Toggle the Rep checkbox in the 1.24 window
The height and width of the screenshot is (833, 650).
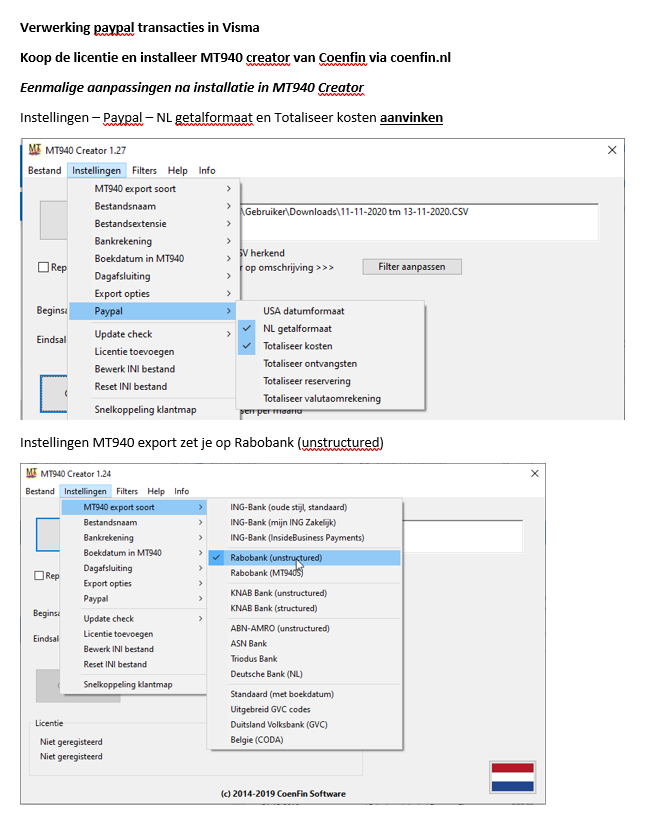point(39,575)
